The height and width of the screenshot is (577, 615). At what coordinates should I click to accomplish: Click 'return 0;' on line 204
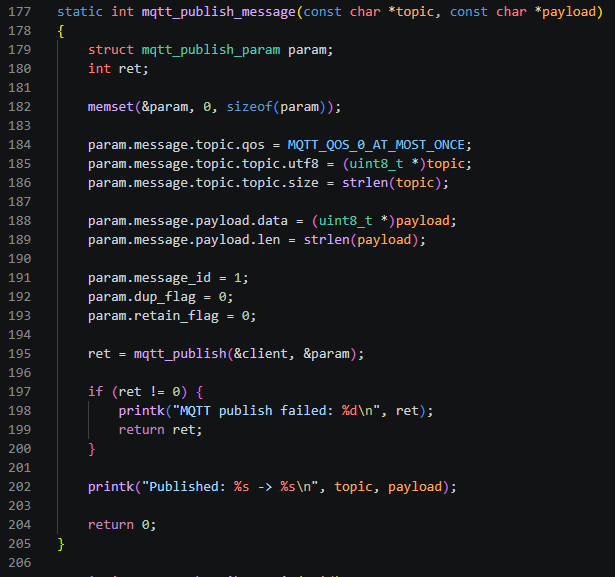(x=122, y=525)
